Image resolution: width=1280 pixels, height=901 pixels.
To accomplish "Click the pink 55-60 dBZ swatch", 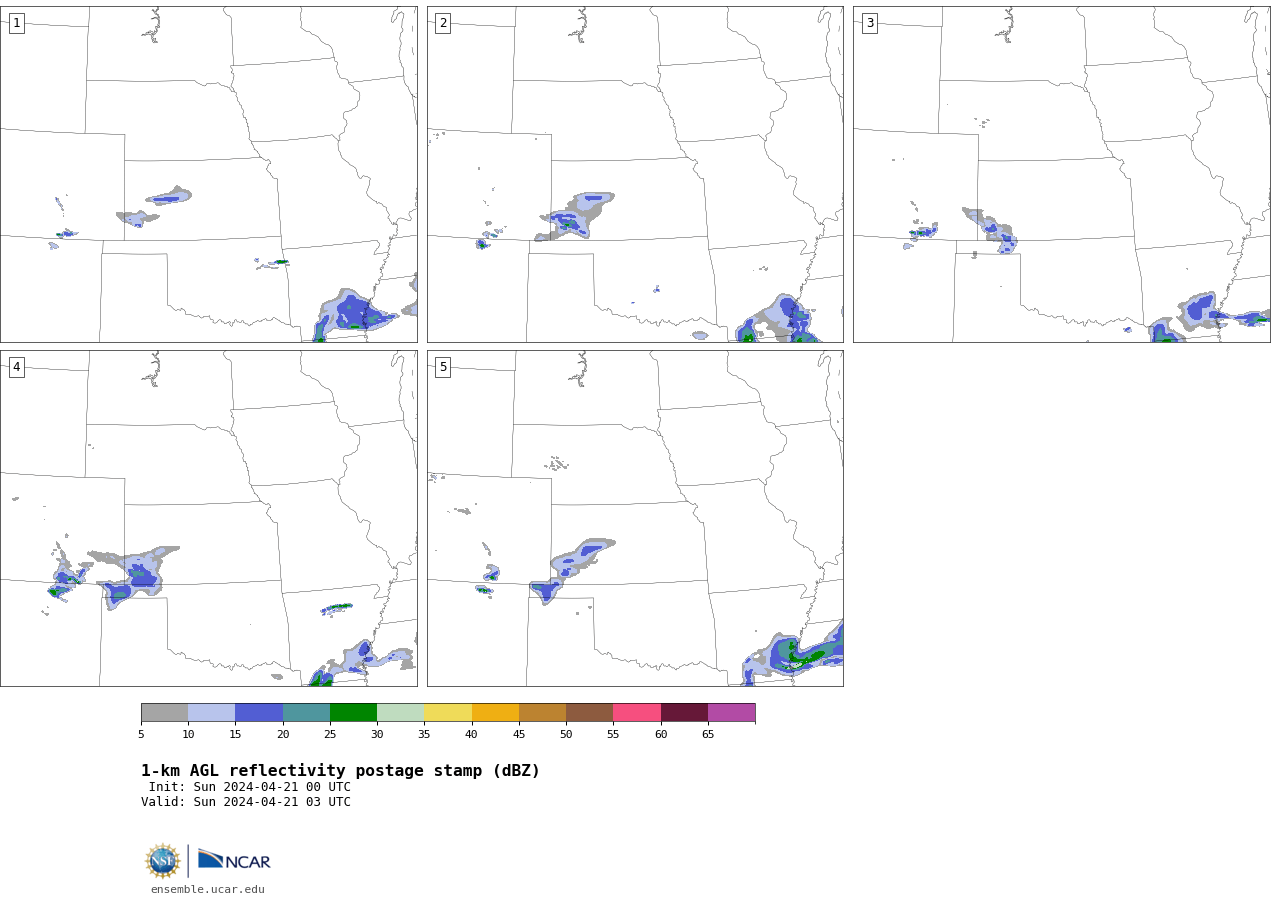I will coord(637,712).
